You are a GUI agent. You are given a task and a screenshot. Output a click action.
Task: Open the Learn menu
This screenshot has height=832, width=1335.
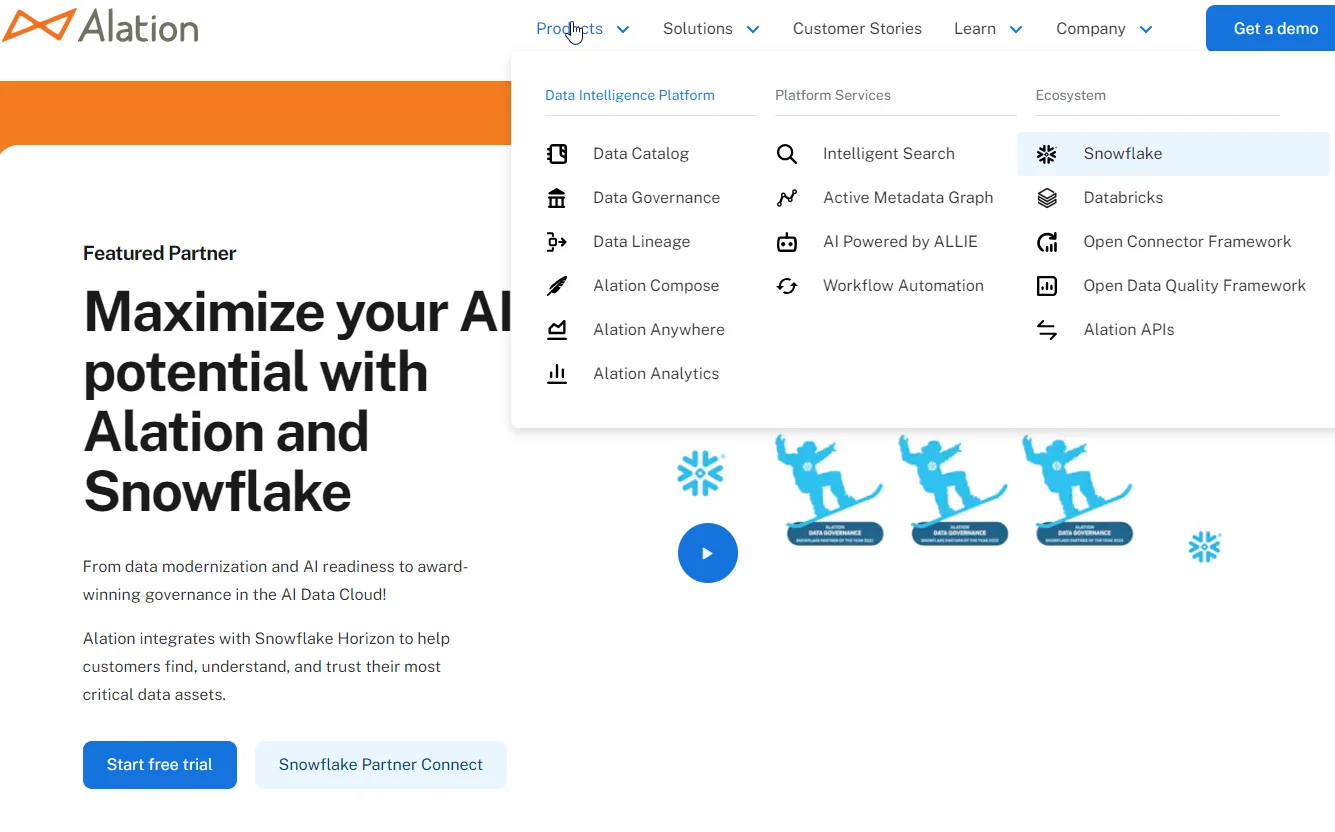pyautogui.click(x=975, y=29)
